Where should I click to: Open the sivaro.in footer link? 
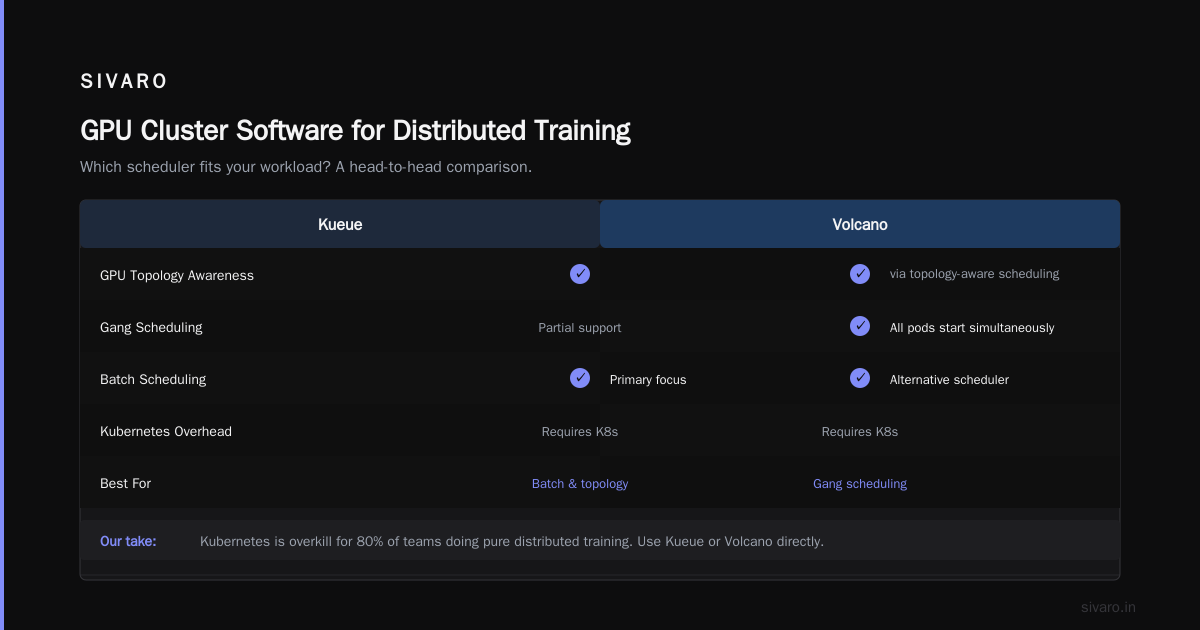click(1109, 607)
